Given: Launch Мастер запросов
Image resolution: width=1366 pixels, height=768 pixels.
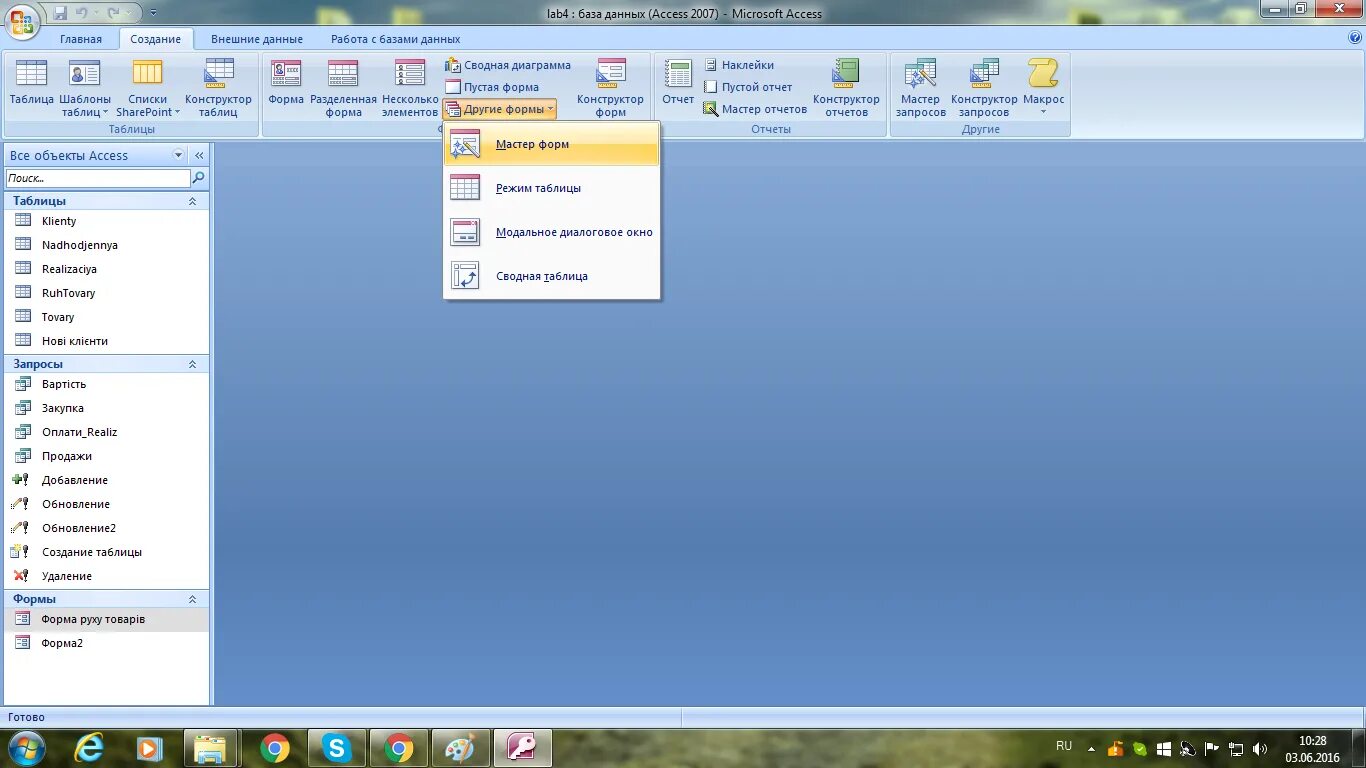Looking at the screenshot, I should [x=920, y=88].
